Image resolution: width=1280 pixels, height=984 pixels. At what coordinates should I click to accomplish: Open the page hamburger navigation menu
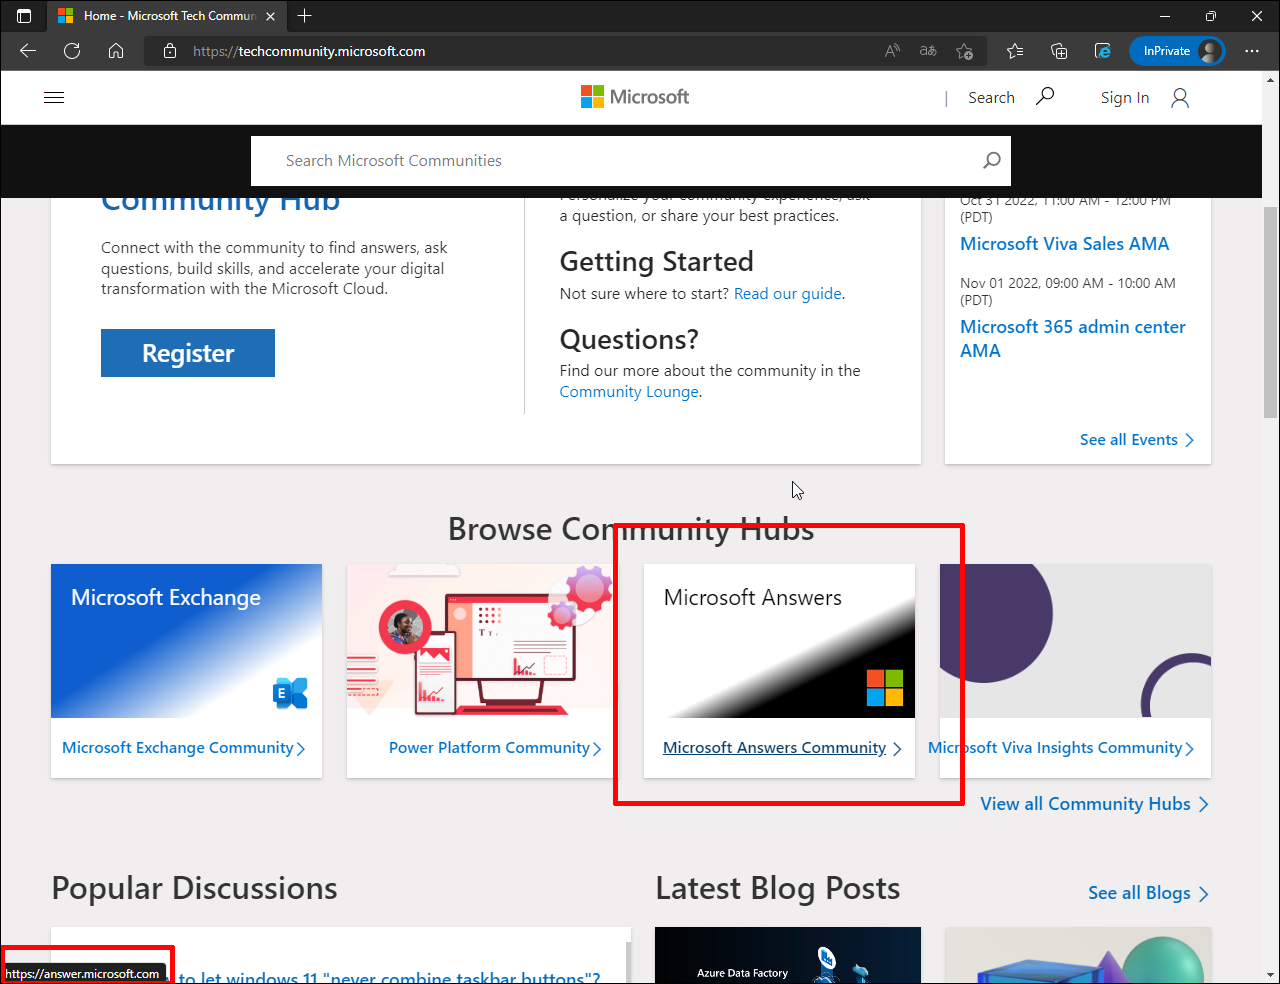pyautogui.click(x=54, y=97)
